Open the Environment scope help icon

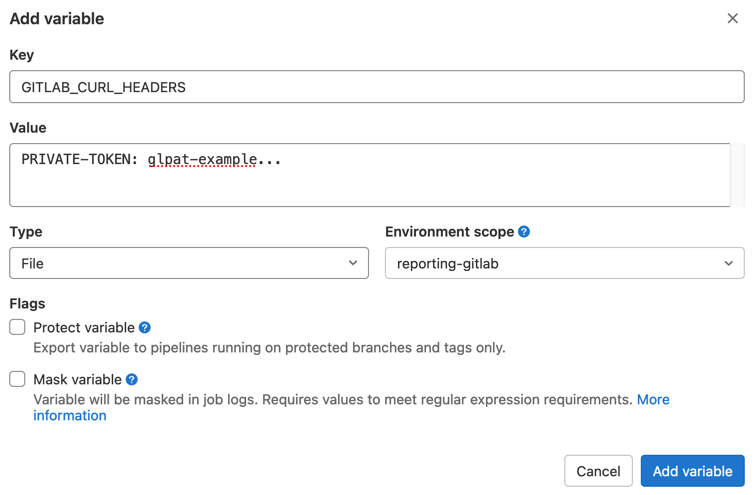(524, 232)
